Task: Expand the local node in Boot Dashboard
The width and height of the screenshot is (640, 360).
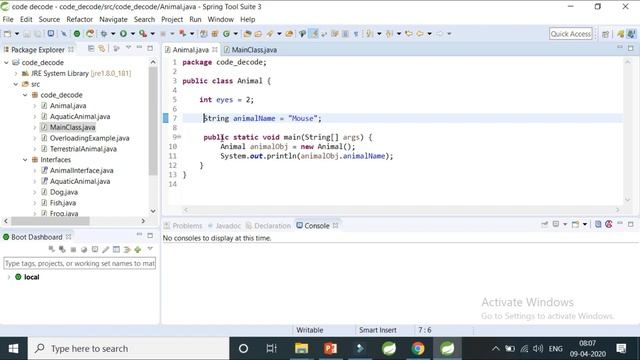Action: coord(9,277)
